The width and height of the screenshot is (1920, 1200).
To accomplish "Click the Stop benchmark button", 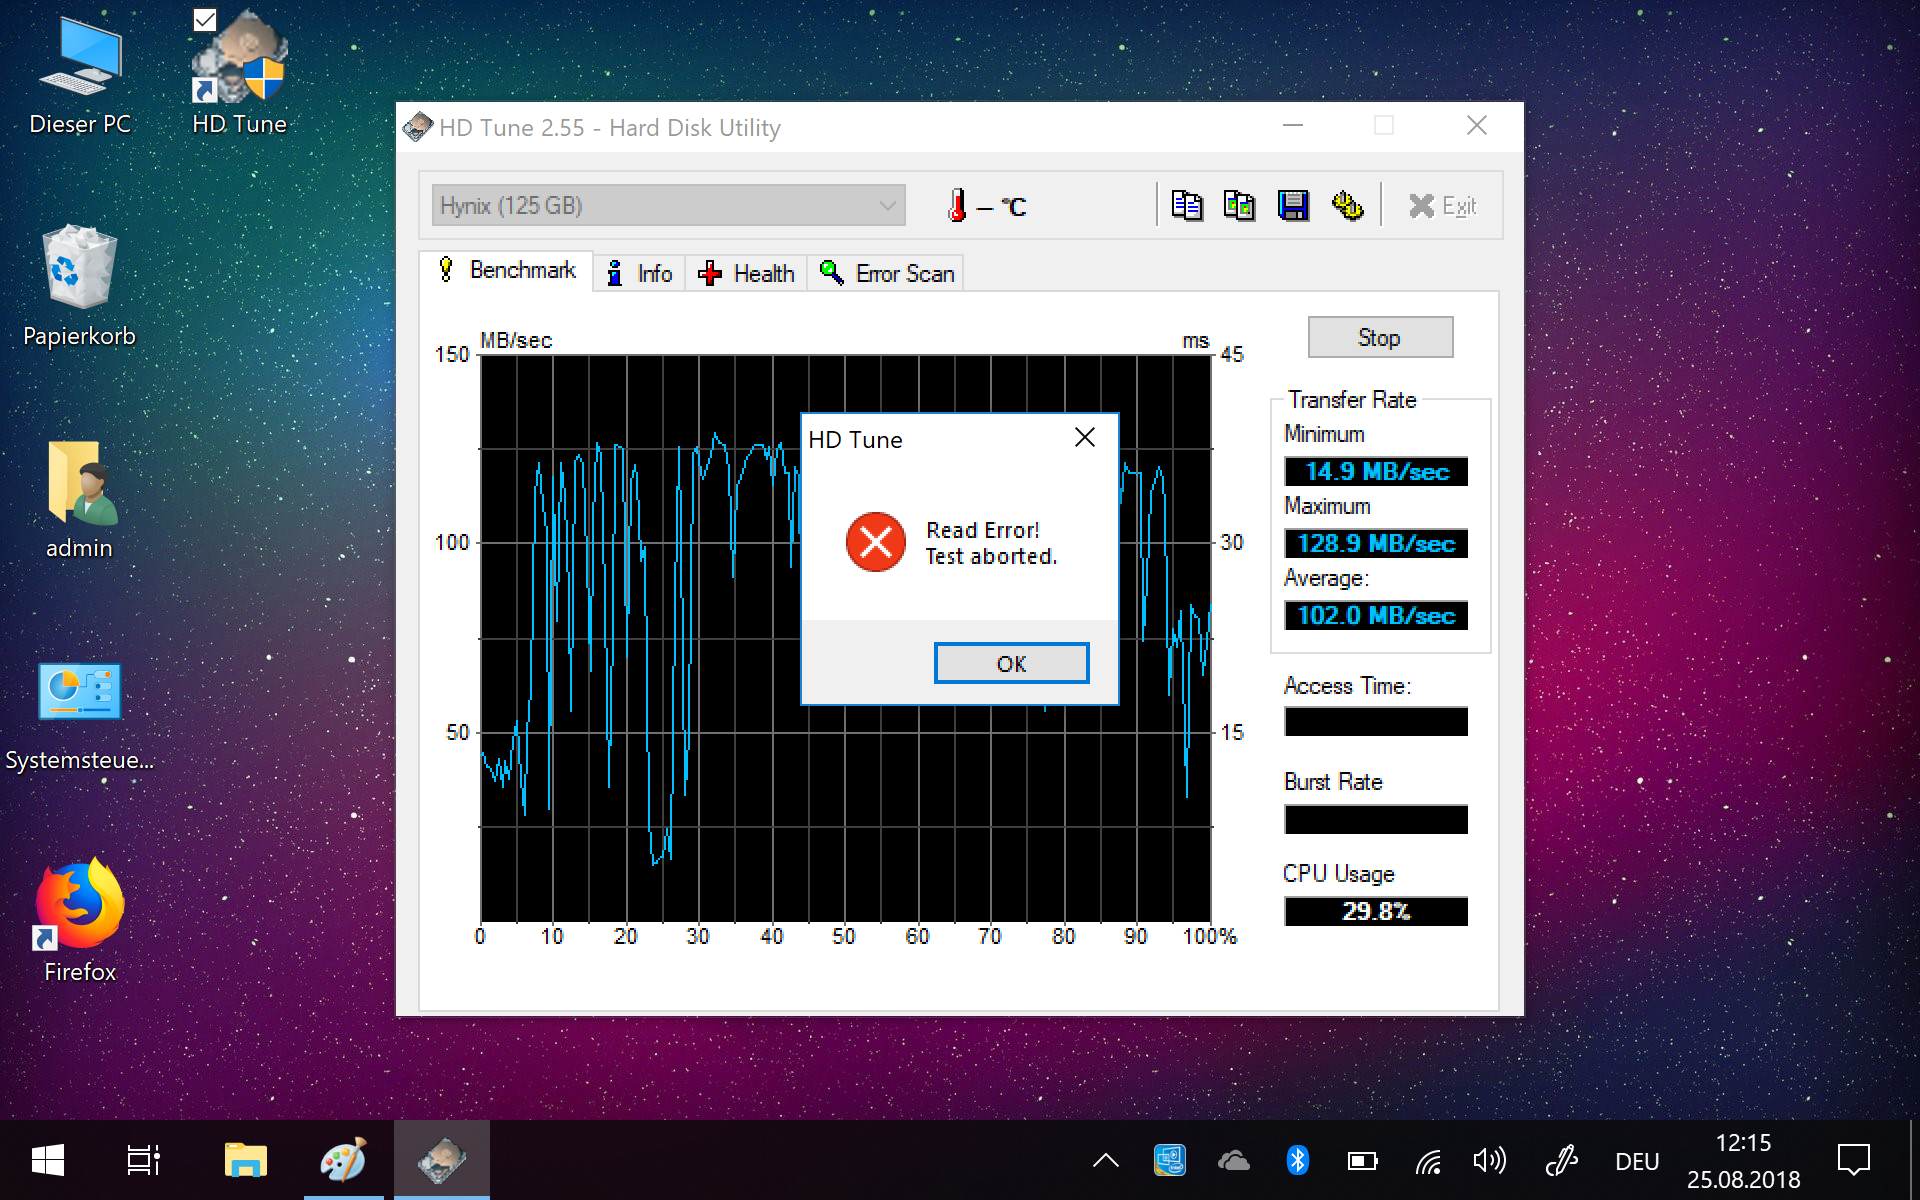I will click(x=1380, y=337).
